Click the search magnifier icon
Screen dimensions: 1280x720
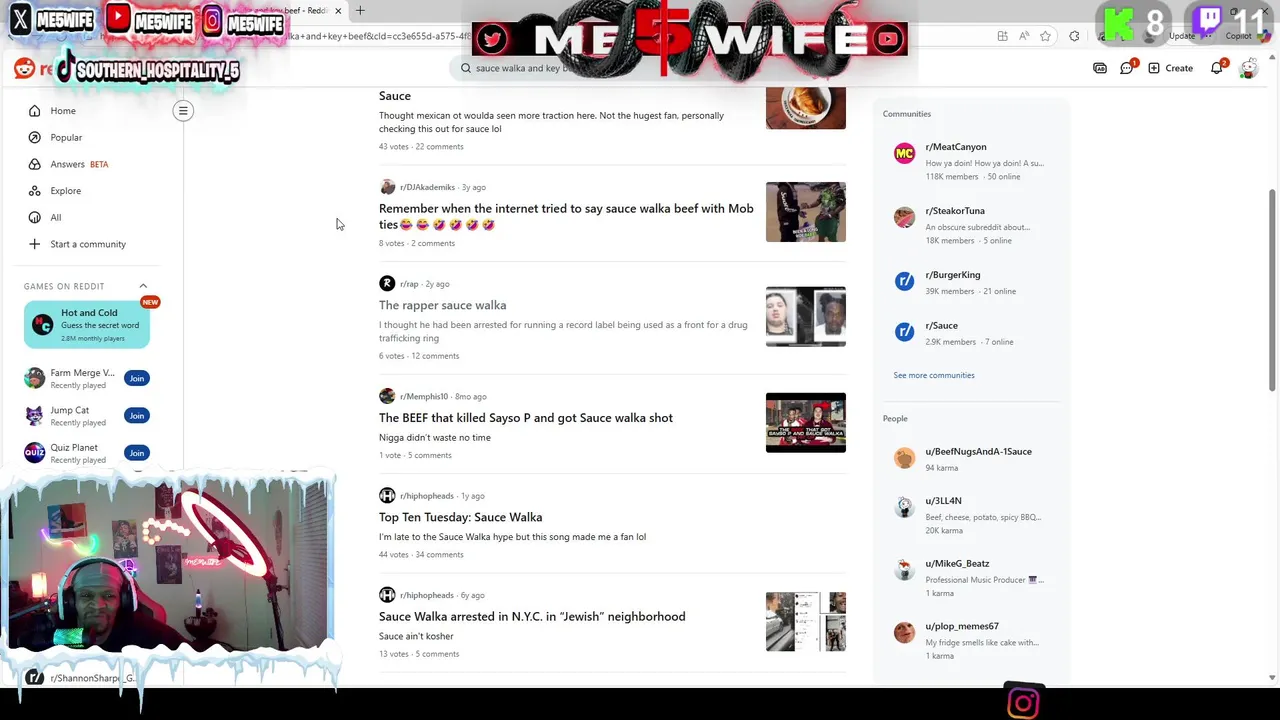(465, 68)
